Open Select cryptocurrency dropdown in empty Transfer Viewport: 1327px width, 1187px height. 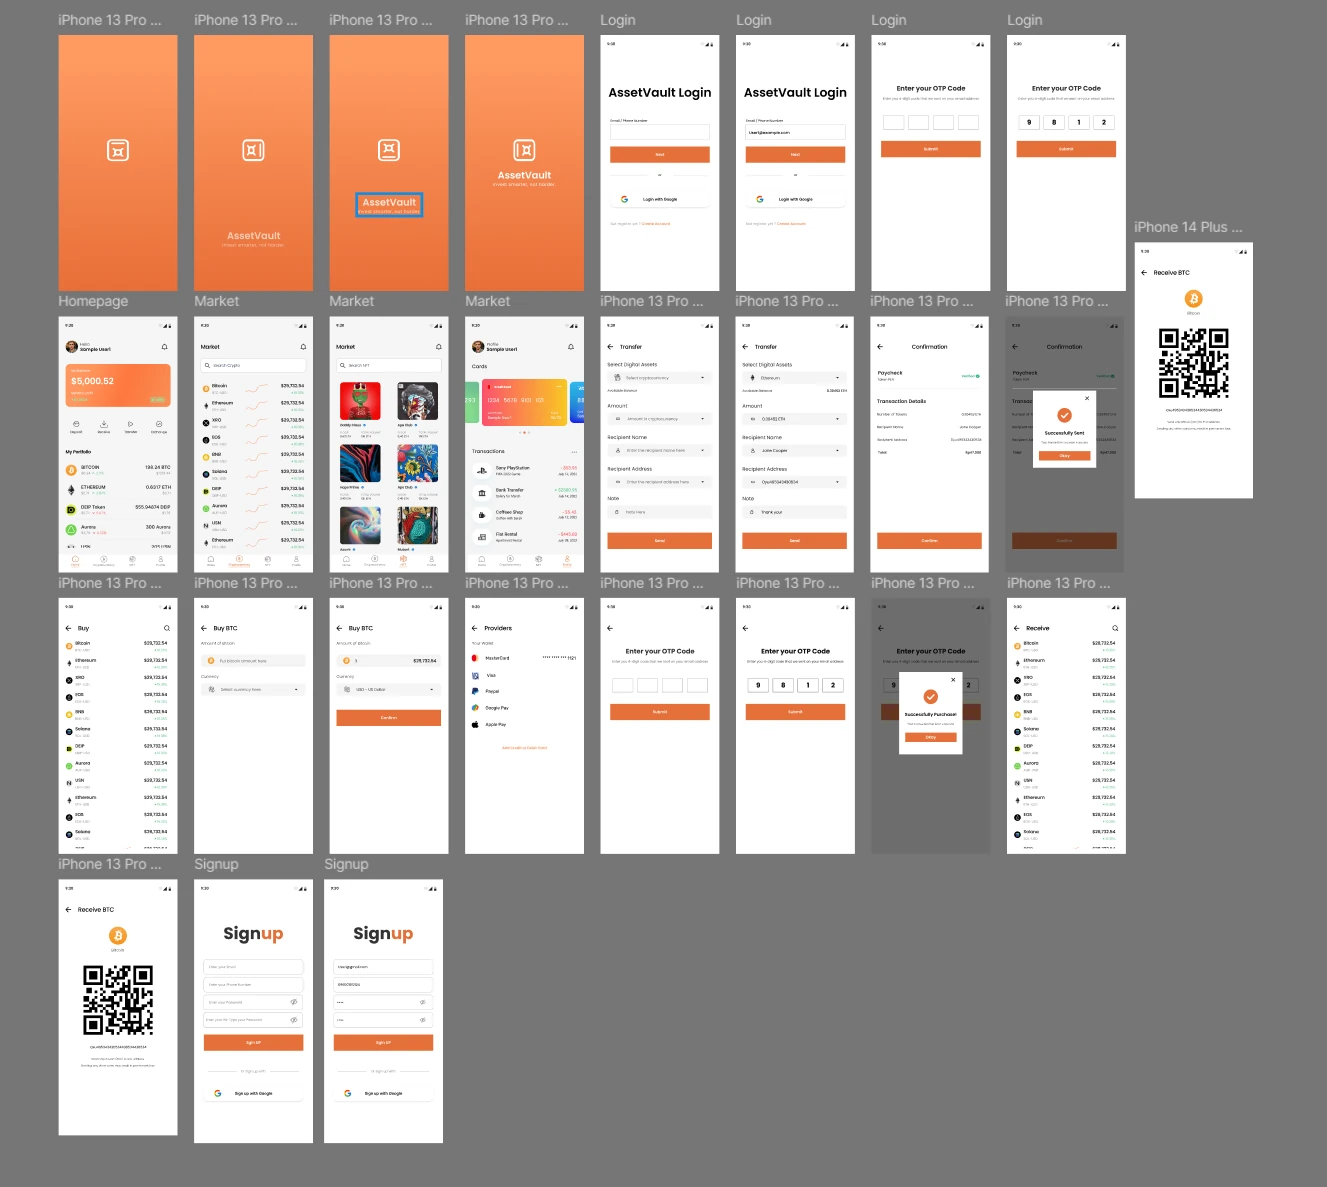point(660,378)
